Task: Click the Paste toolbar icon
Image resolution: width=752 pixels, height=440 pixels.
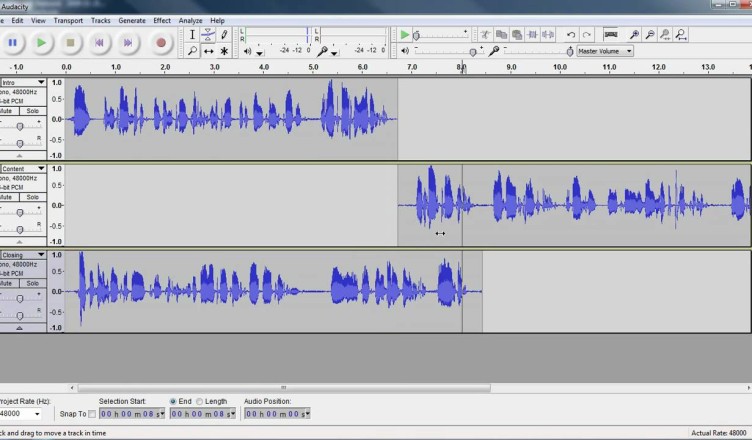Action: click(x=517, y=35)
